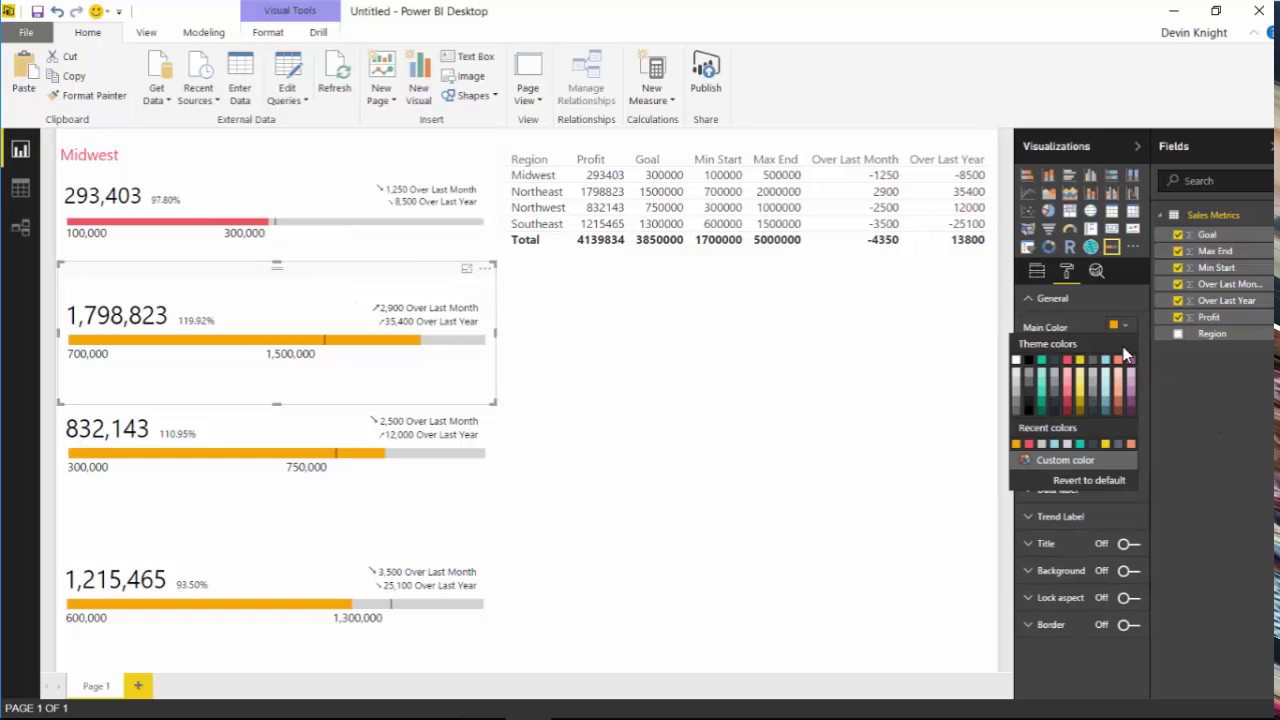Open the Report view in the left sidebar
The height and width of the screenshot is (720, 1280).
(x=20, y=150)
